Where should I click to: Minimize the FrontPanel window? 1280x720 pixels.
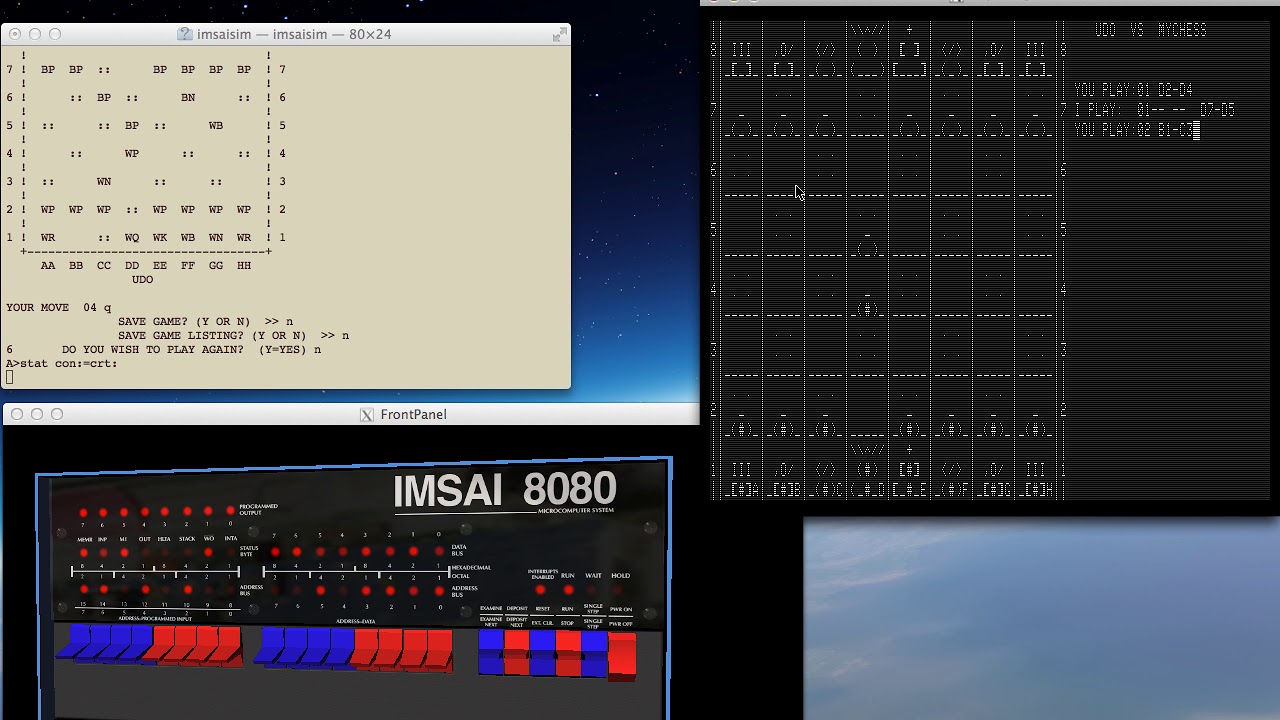pos(37,414)
